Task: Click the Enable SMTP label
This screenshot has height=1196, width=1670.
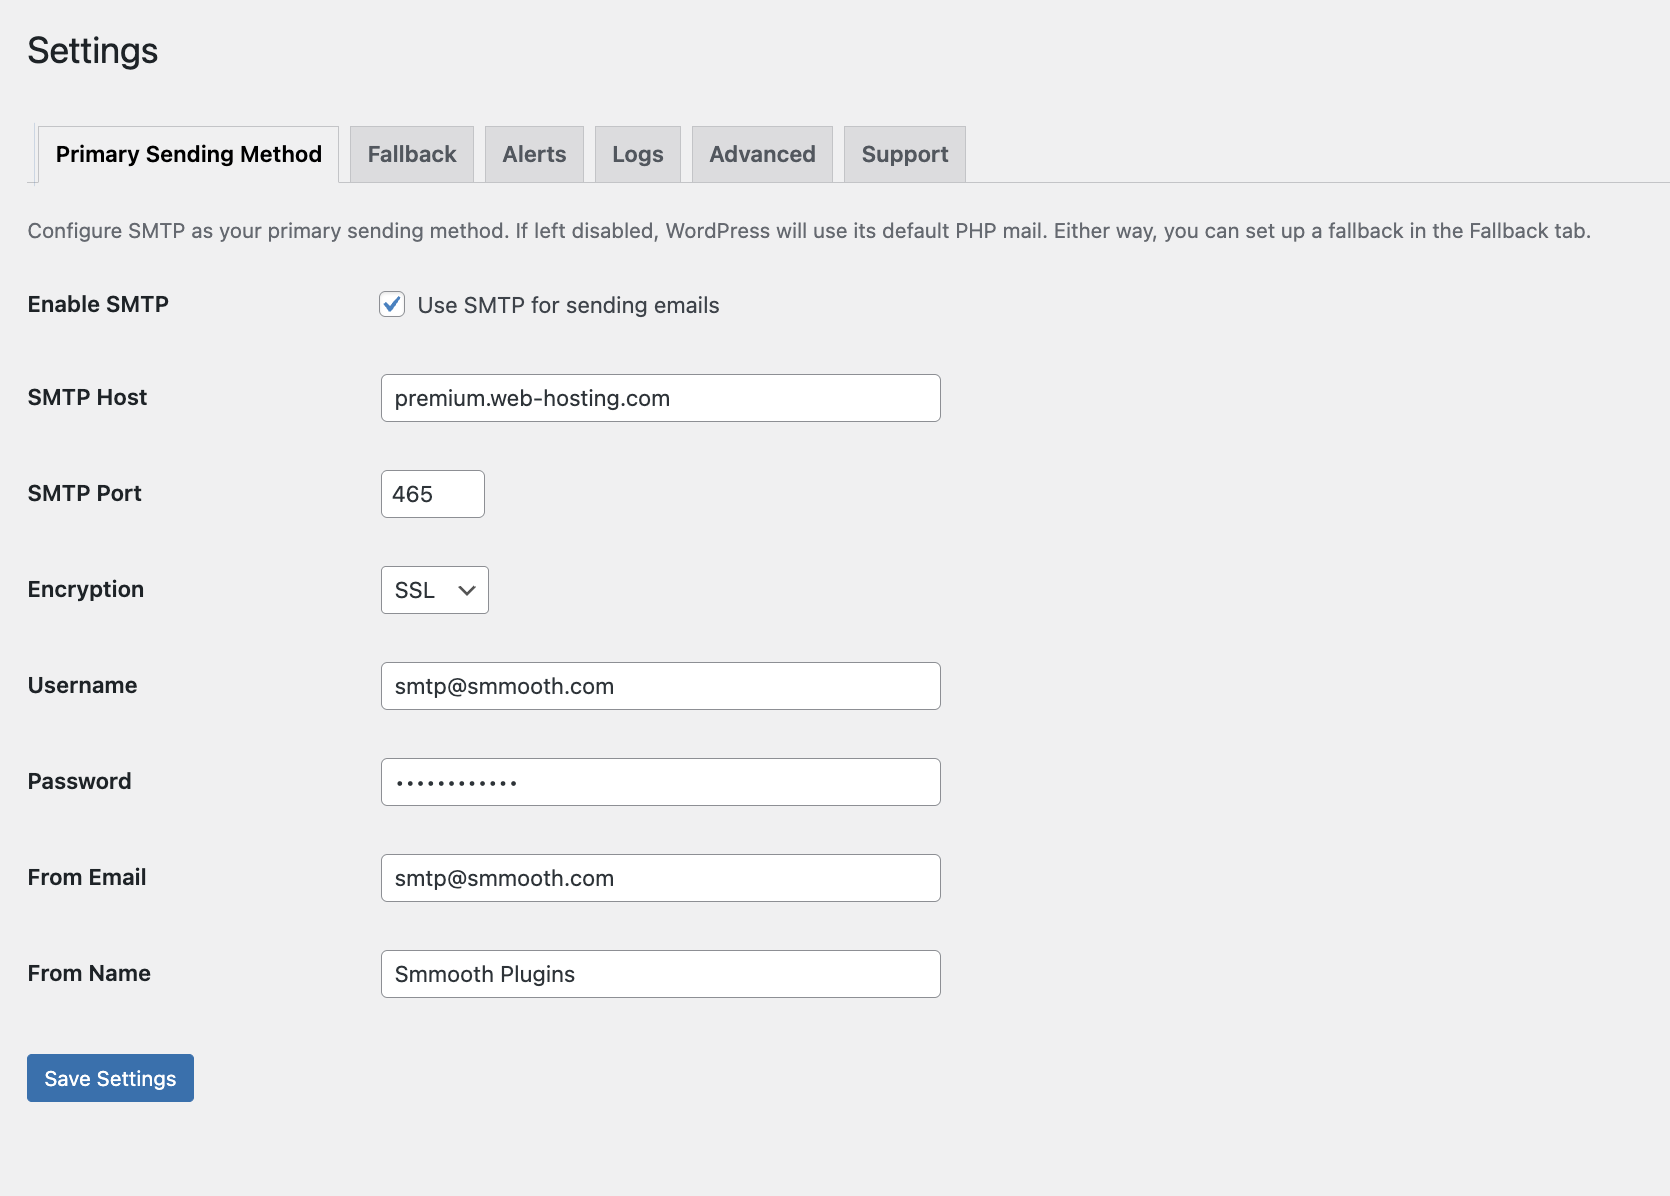Action: [x=98, y=304]
